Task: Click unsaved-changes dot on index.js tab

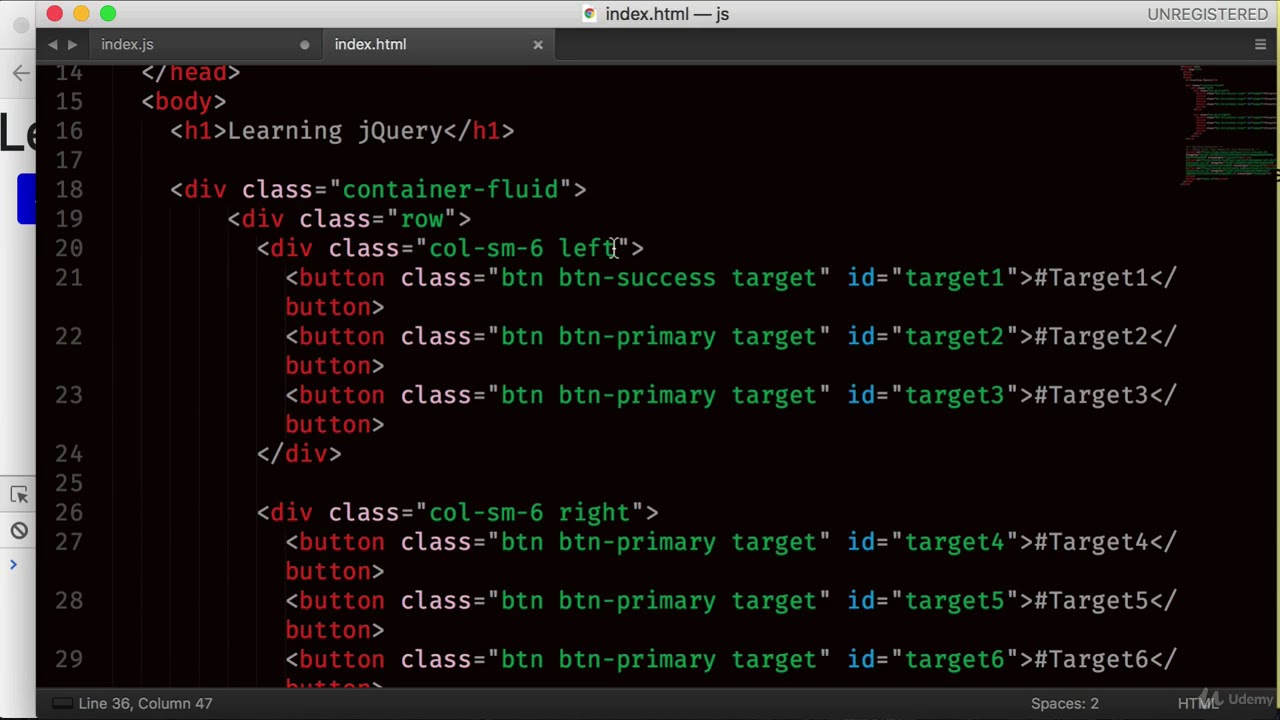Action: tap(305, 45)
